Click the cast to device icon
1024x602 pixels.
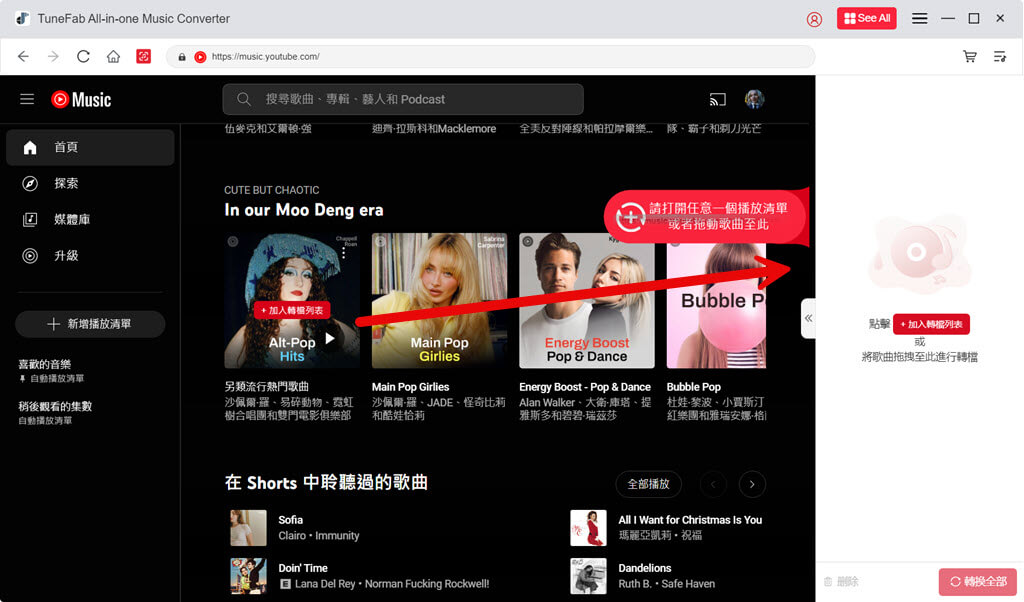coord(718,99)
